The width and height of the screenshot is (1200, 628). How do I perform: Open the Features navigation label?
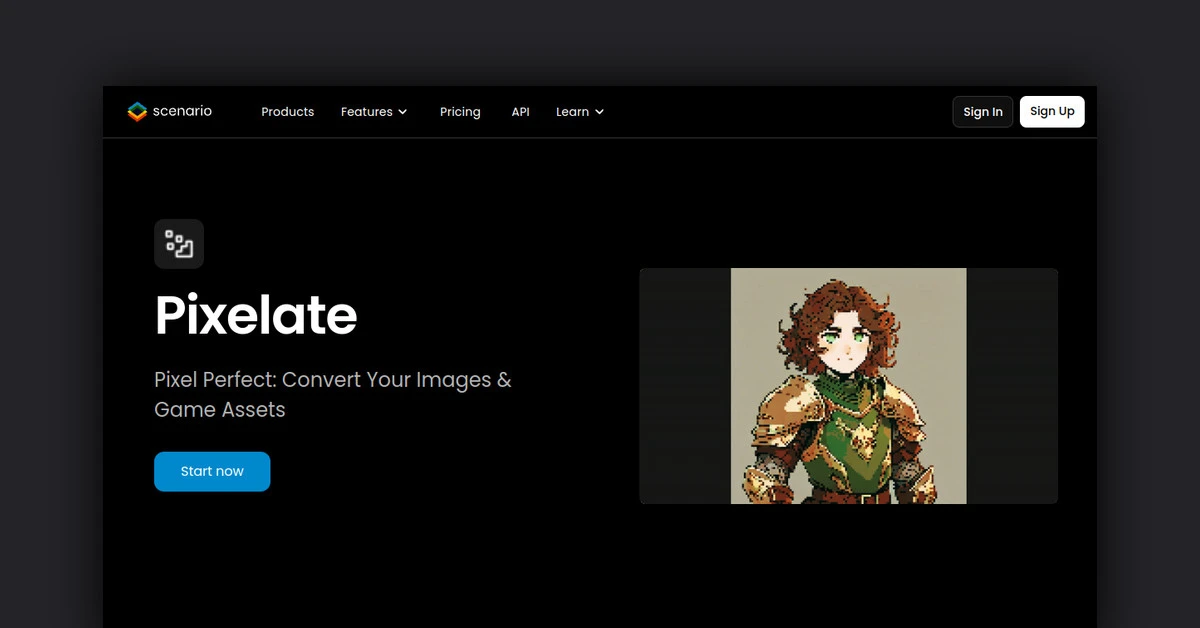(x=366, y=112)
